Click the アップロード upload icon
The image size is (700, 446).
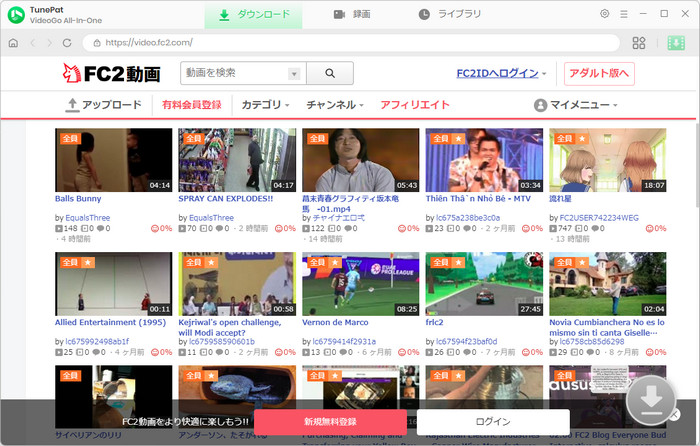71,105
